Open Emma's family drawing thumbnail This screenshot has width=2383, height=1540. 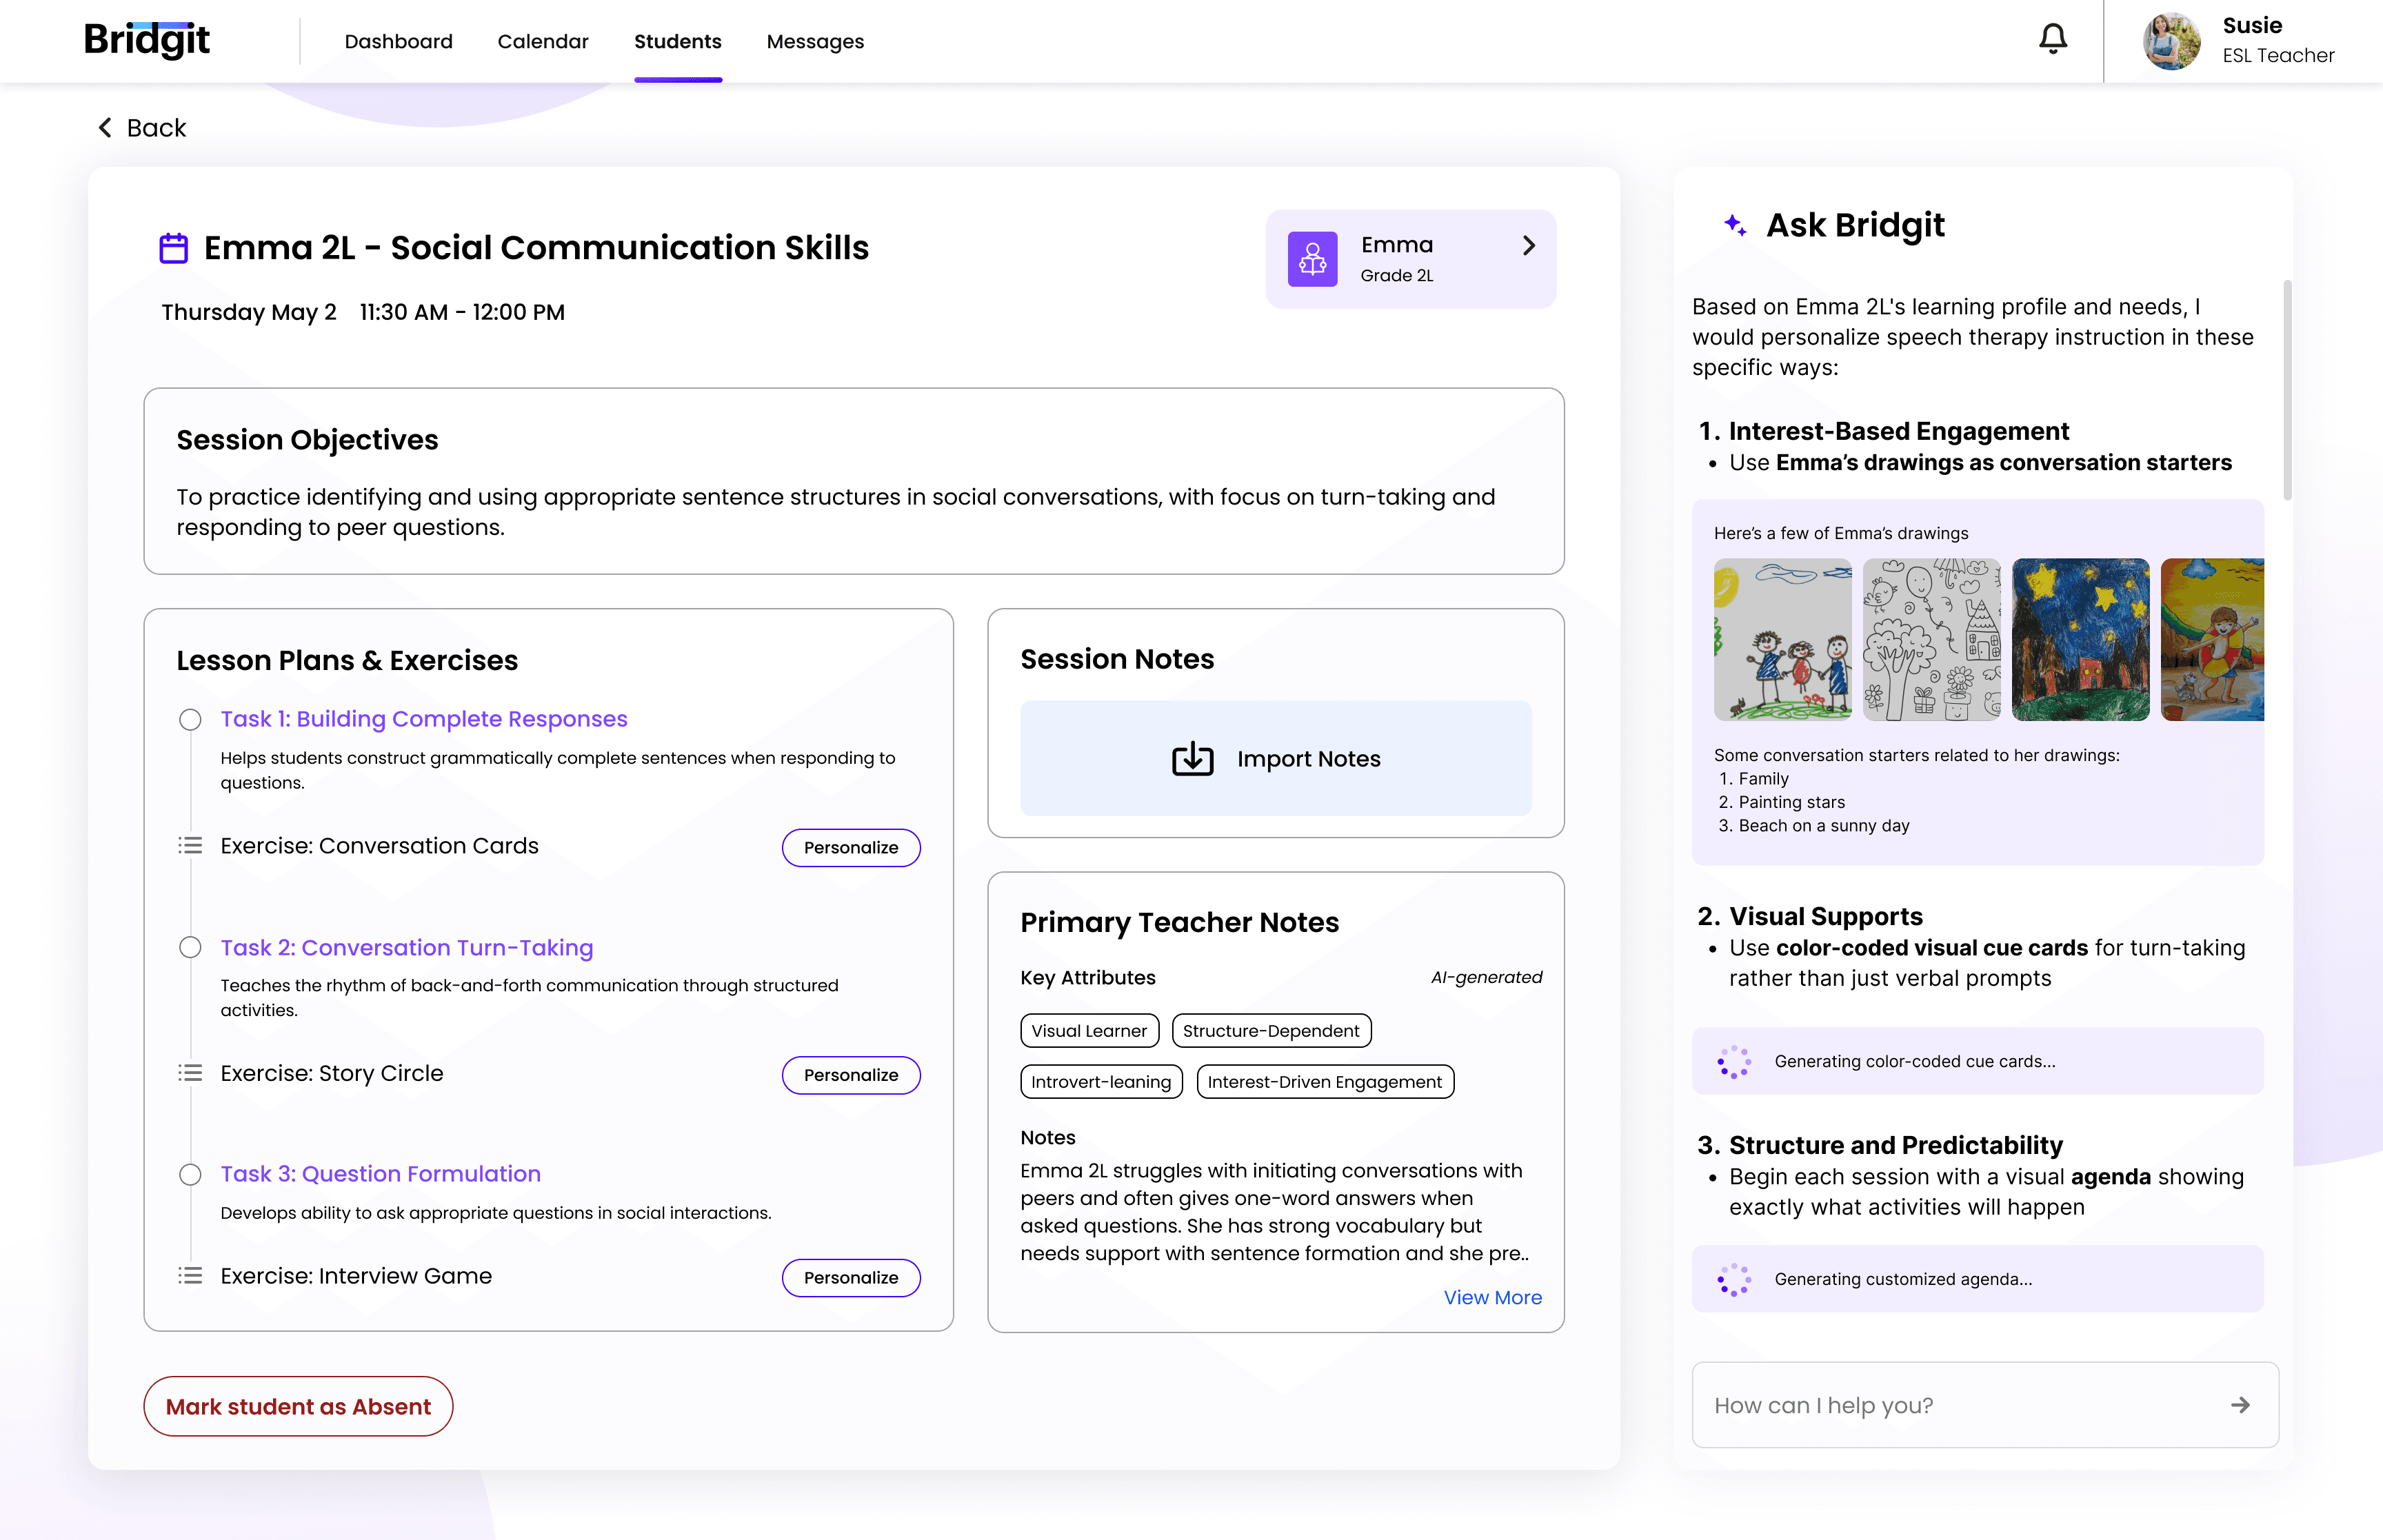[x=1782, y=640]
